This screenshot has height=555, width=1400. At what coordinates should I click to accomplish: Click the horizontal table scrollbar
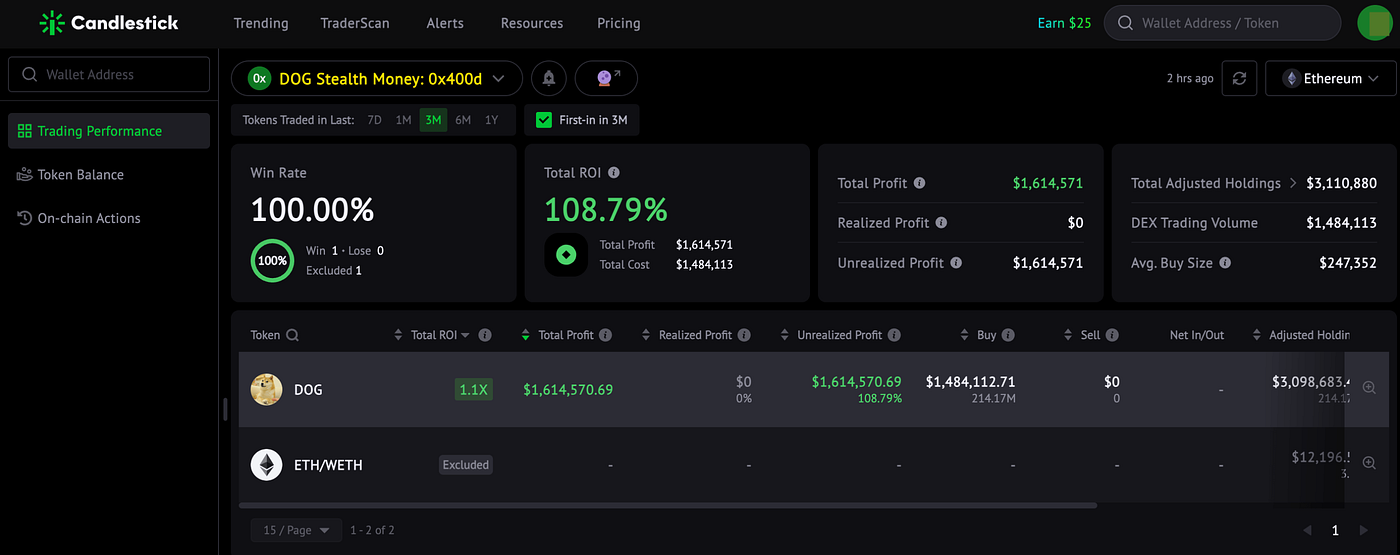pyautogui.click(x=668, y=505)
